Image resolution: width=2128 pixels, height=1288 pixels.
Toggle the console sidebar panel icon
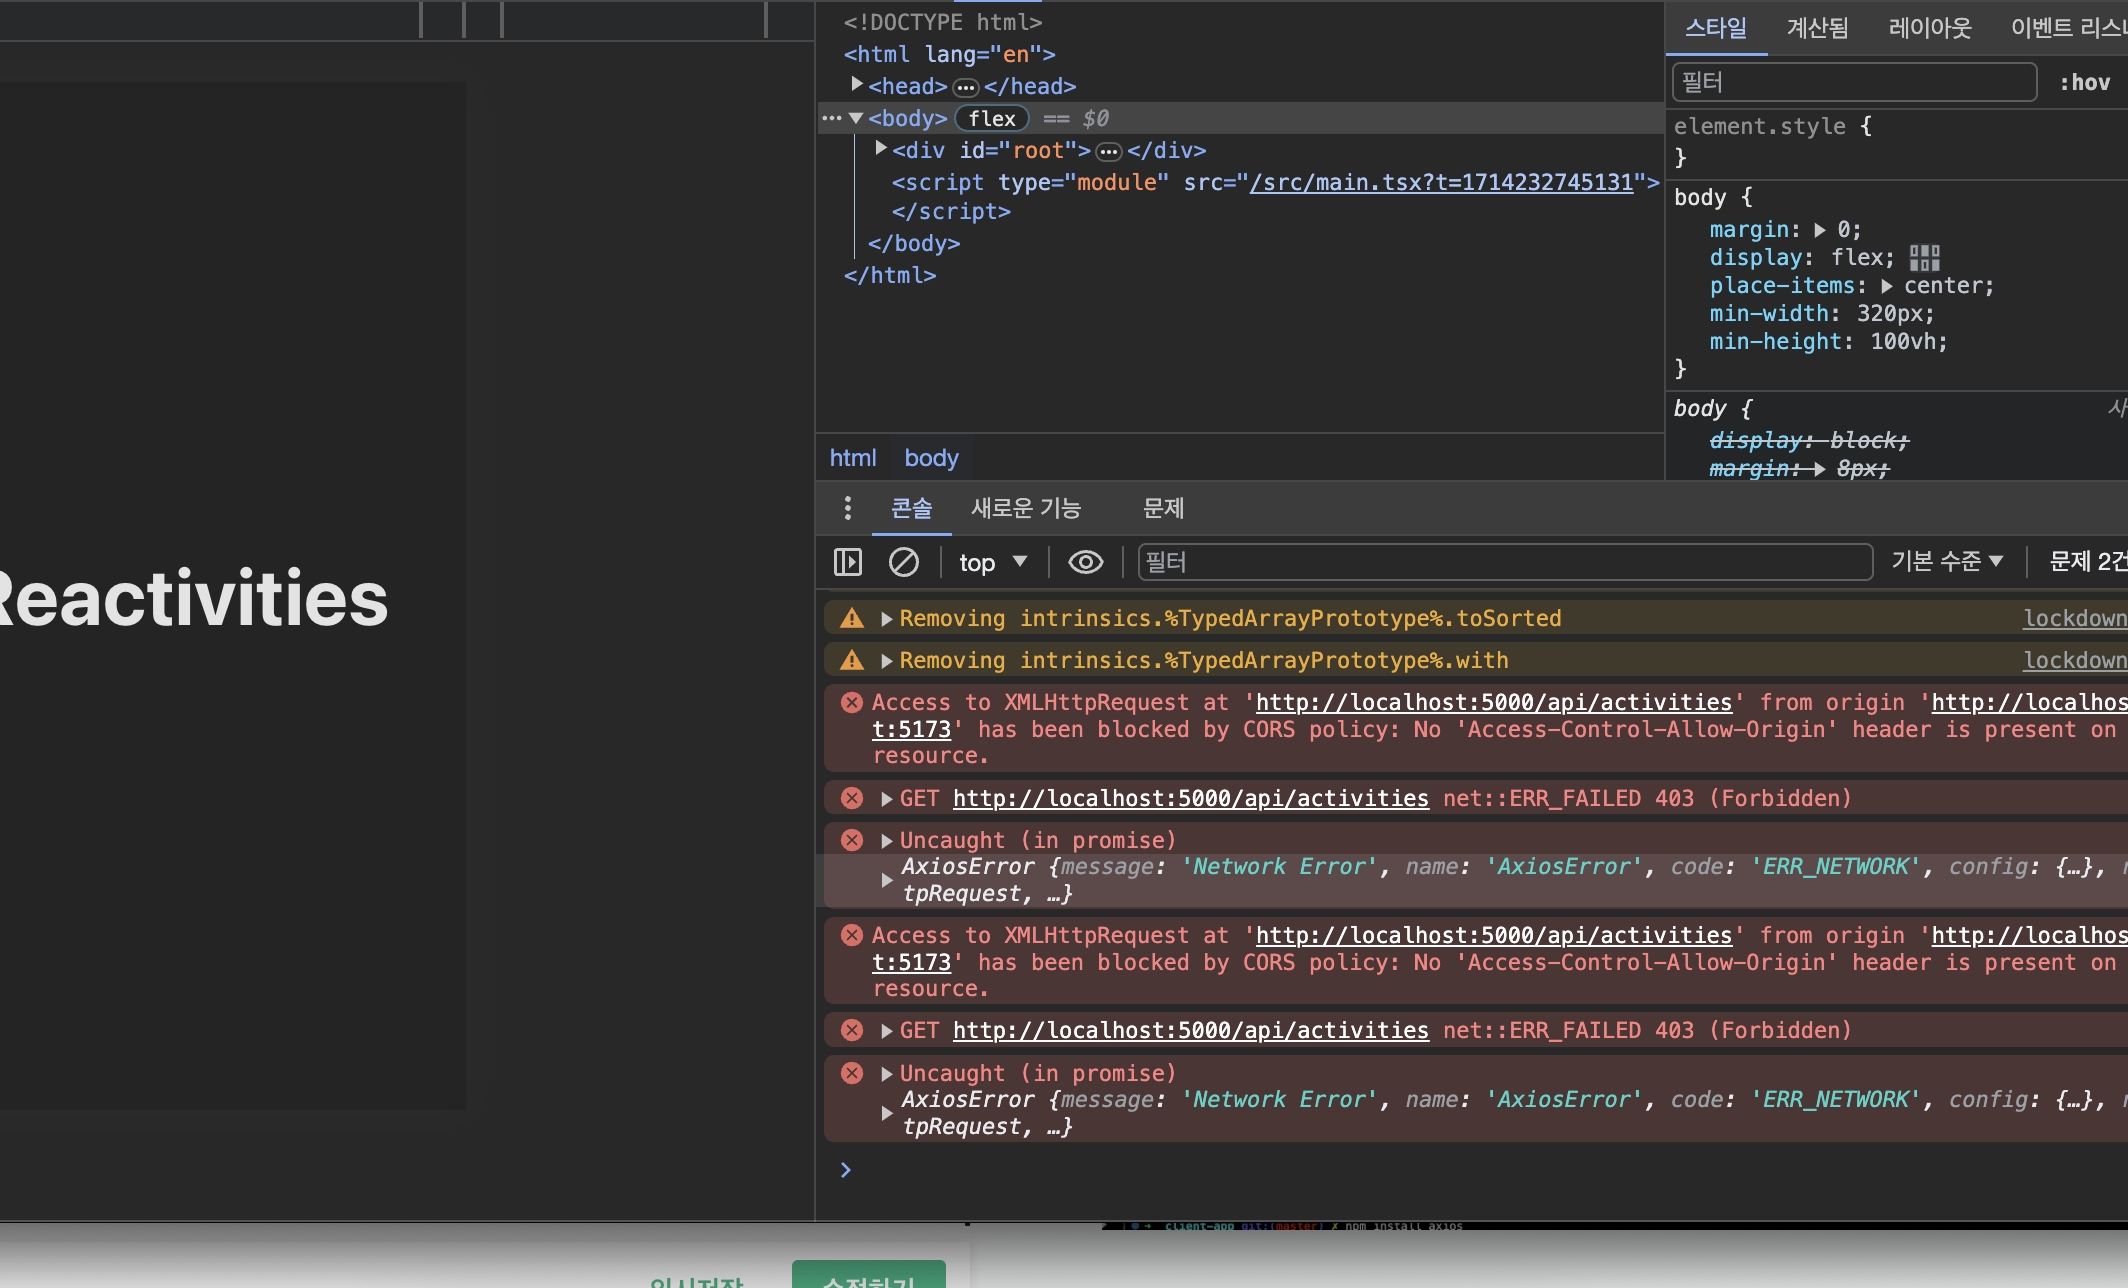coord(847,562)
